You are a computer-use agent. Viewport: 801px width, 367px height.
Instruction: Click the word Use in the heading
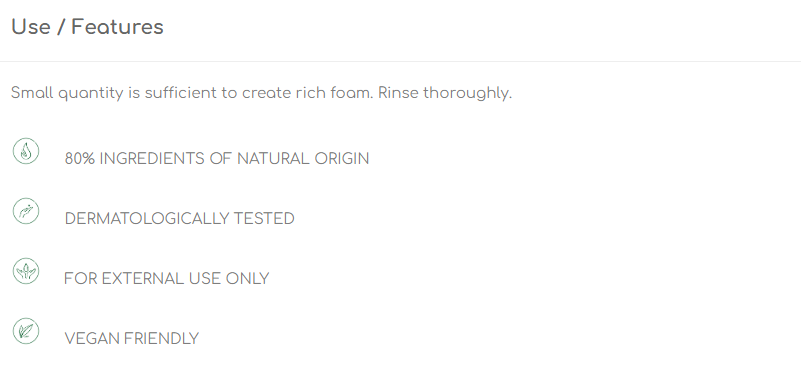[31, 27]
